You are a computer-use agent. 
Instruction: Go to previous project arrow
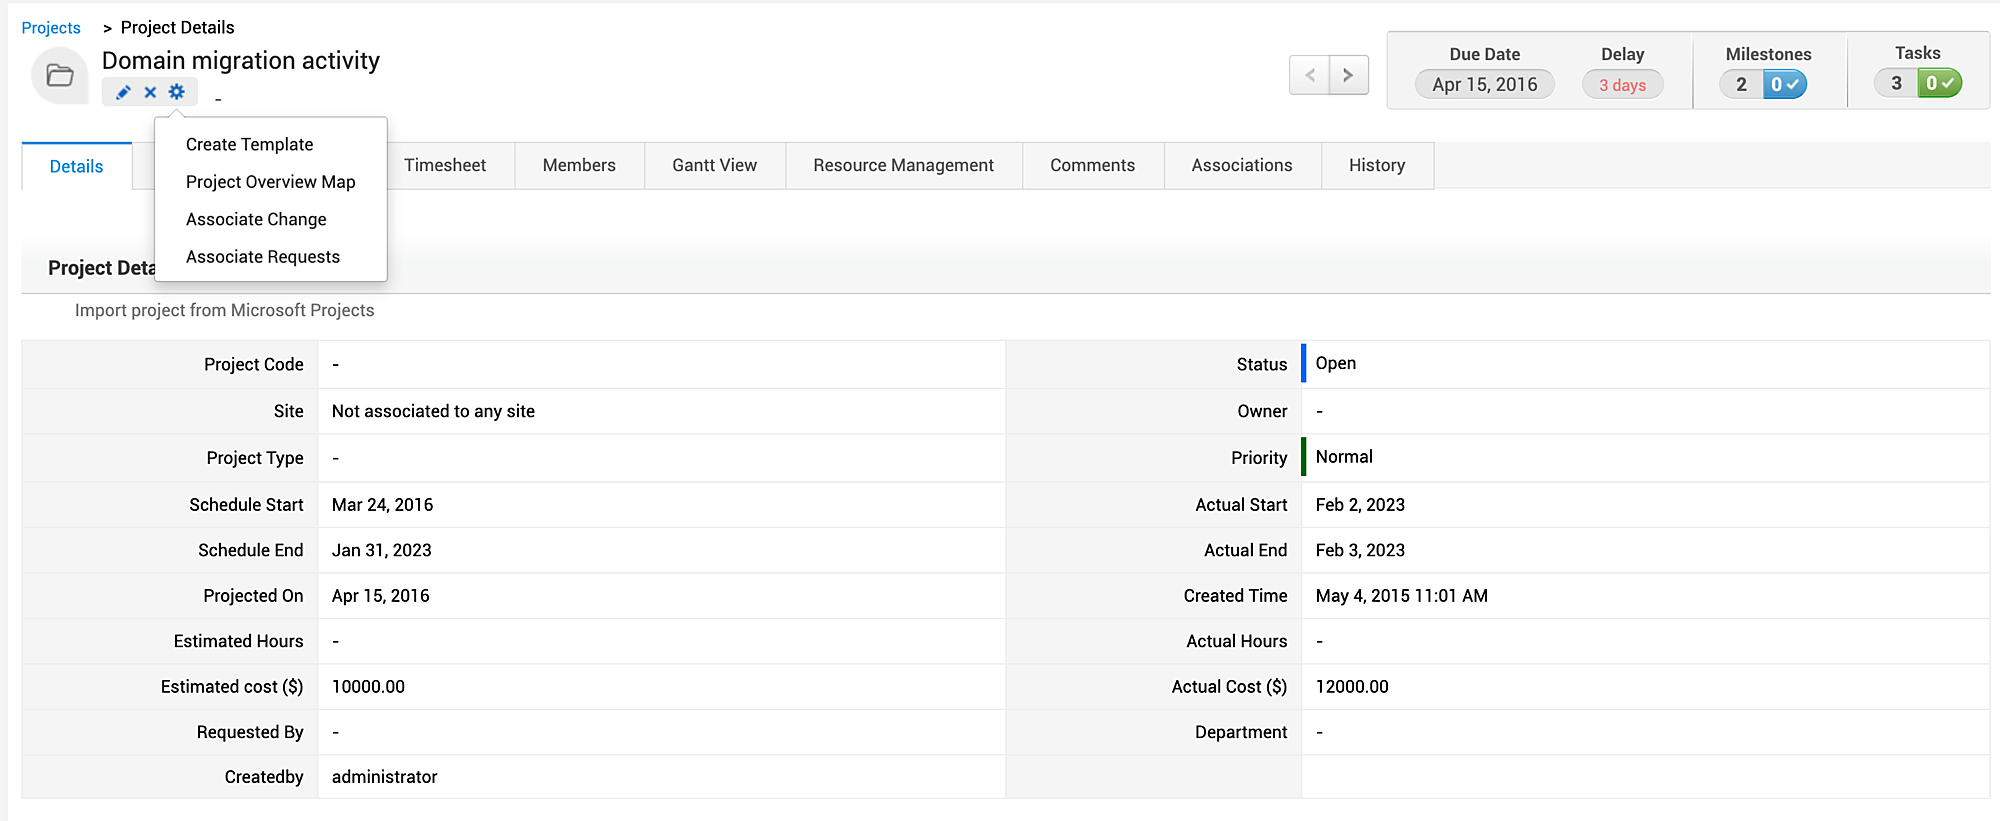click(1310, 75)
